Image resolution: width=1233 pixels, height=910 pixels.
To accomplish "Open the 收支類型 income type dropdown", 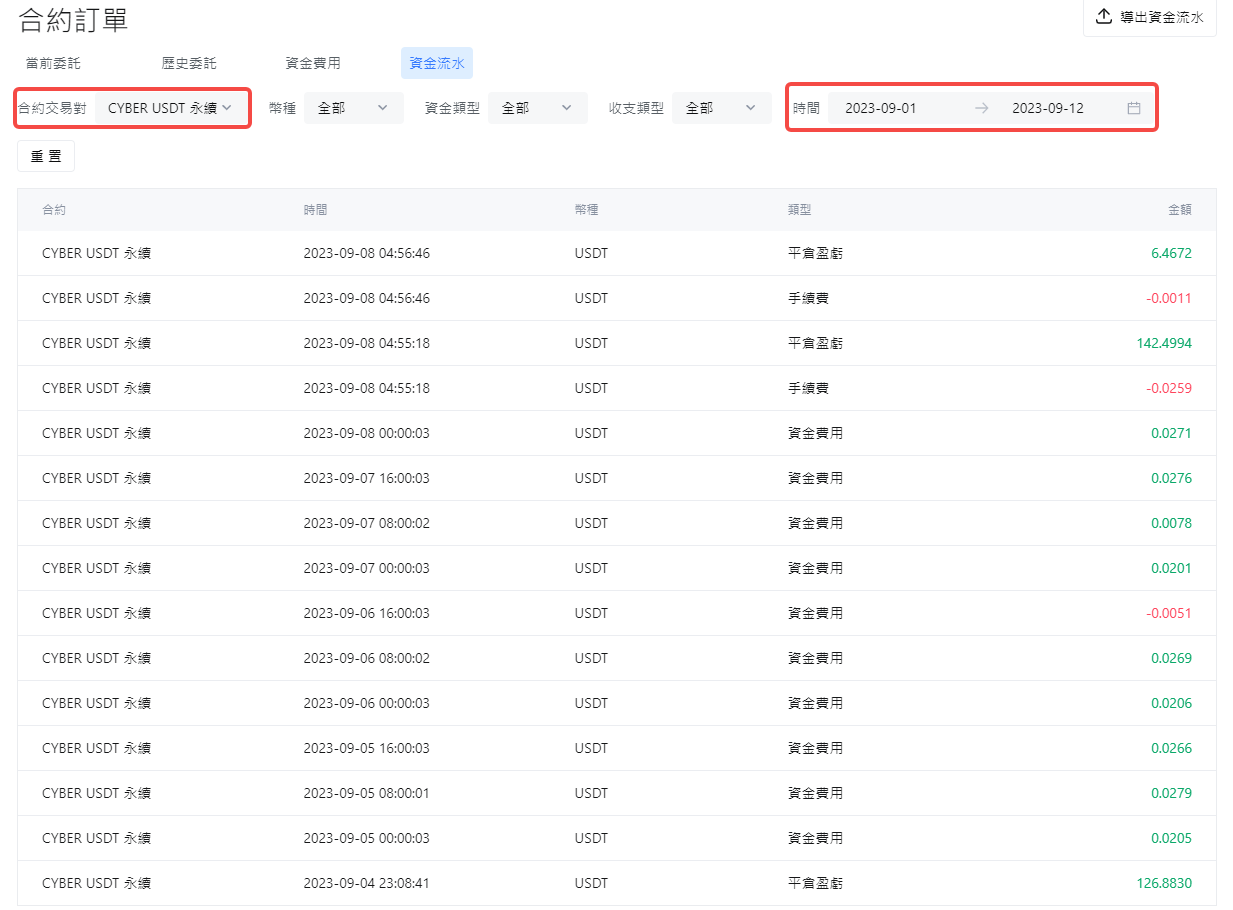I will click(x=721, y=108).
